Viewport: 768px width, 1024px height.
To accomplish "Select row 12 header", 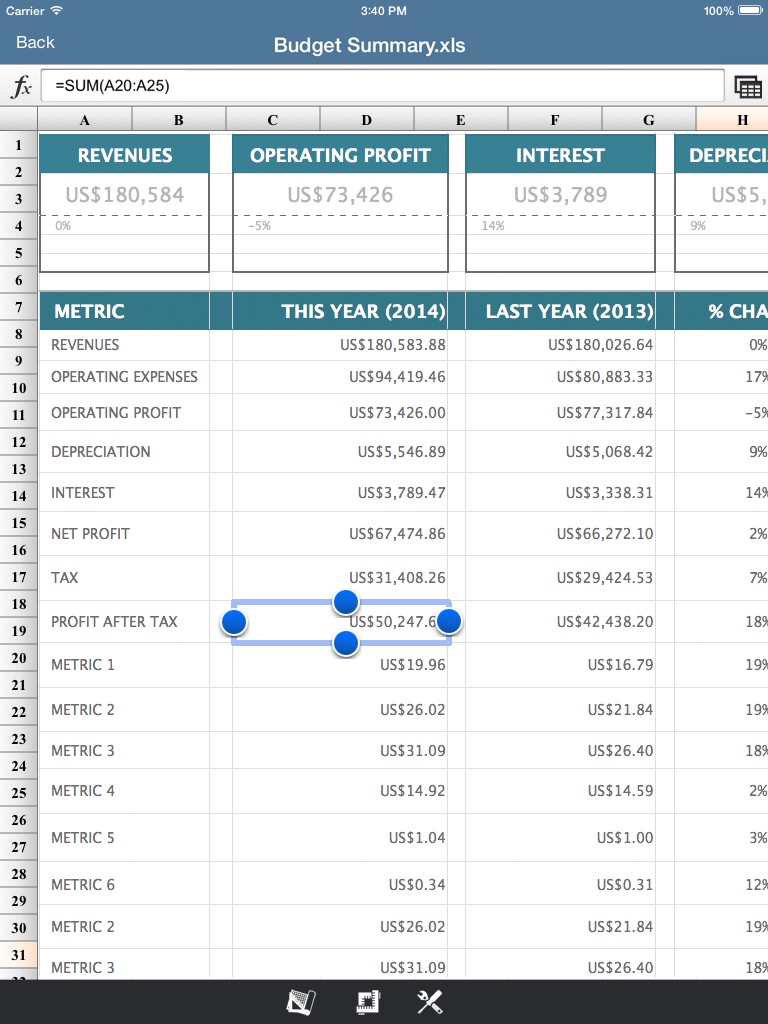I will (18, 442).
